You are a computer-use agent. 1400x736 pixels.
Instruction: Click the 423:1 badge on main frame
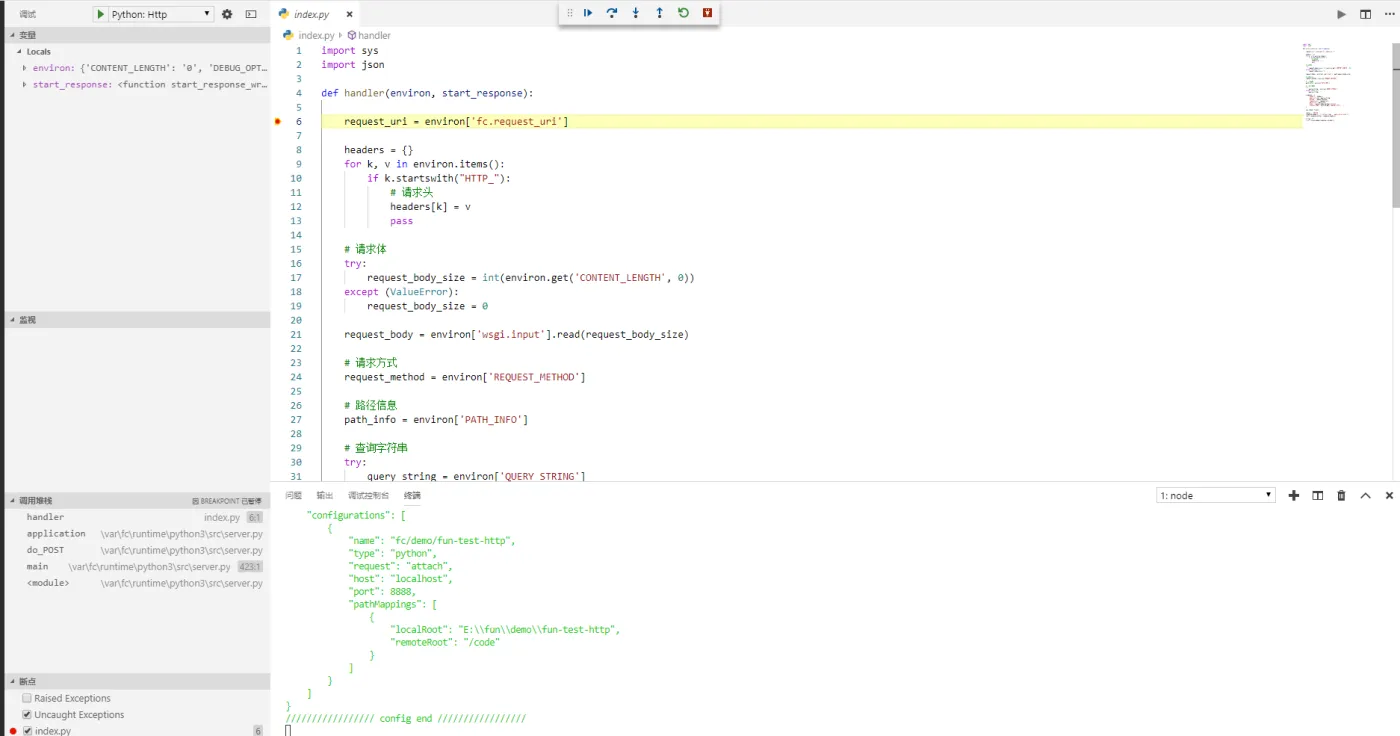click(250, 567)
